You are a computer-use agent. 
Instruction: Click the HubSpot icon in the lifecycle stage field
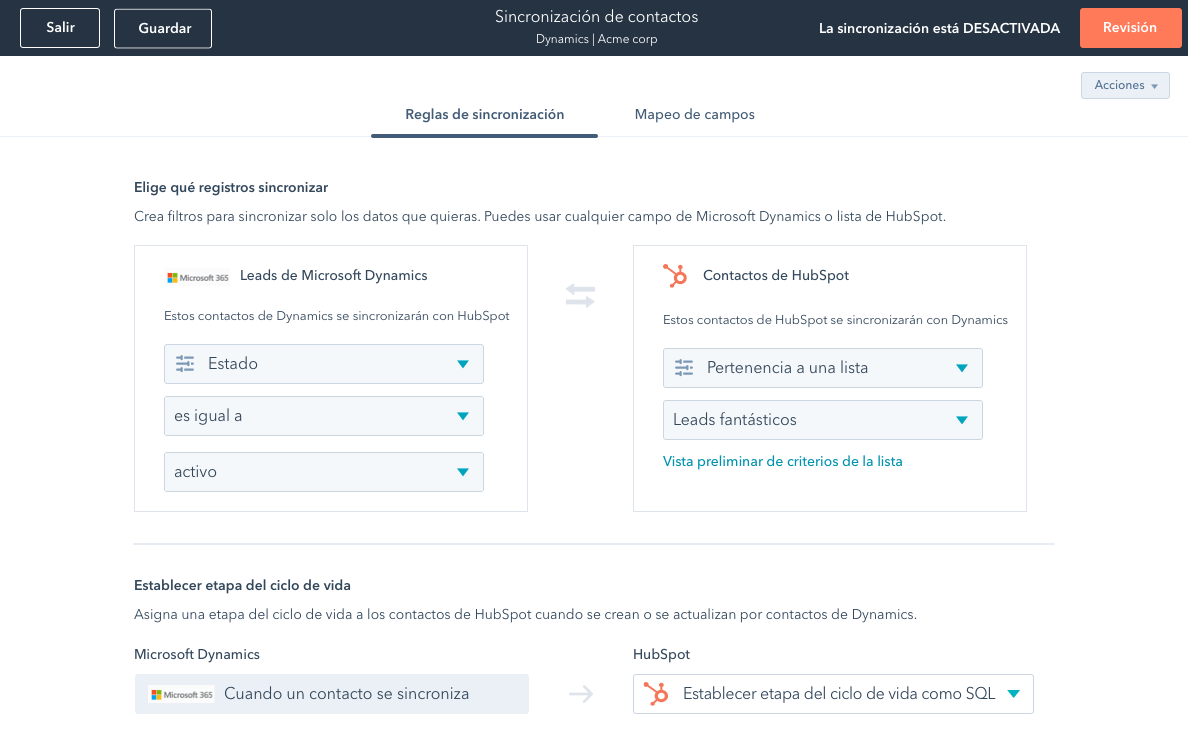[657, 694]
